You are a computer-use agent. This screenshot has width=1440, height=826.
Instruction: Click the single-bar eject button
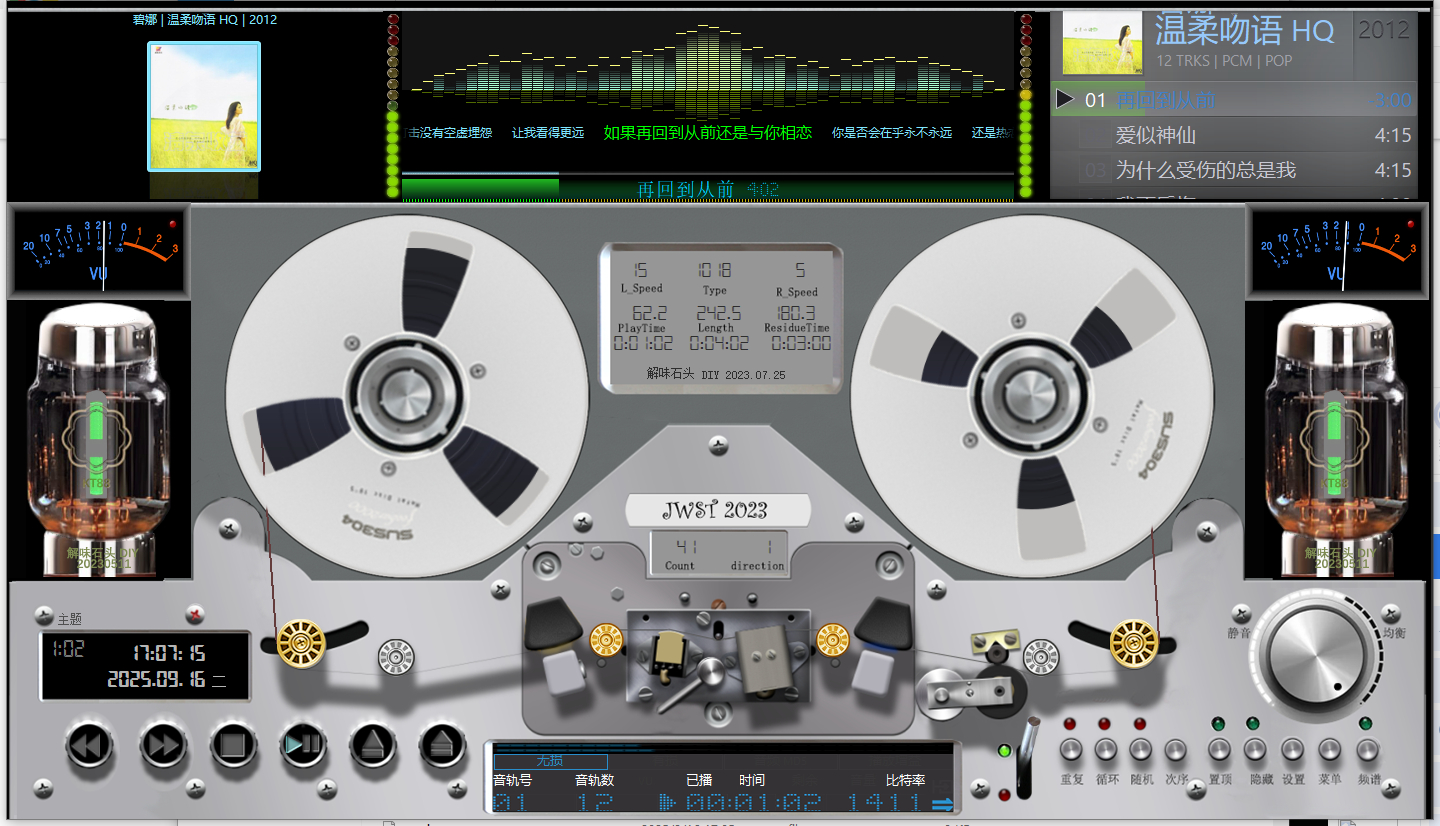click(373, 745)
